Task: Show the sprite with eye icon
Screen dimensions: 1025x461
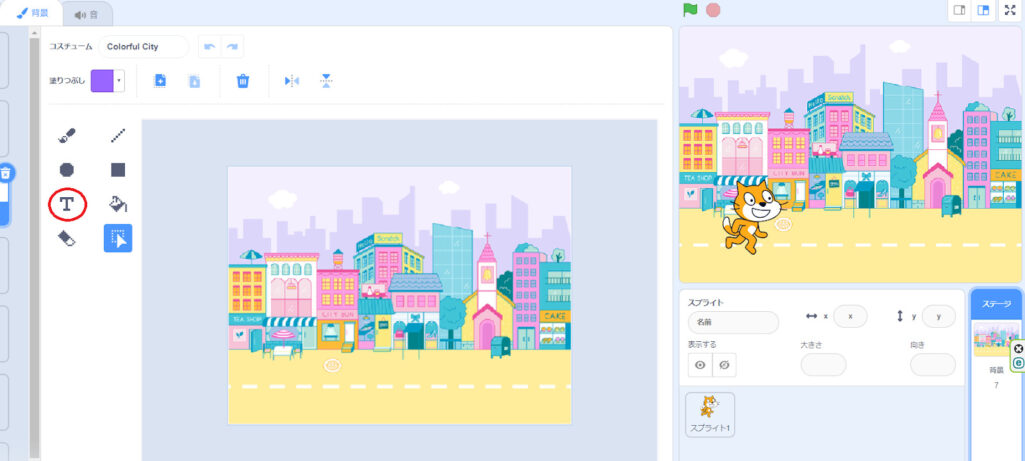Action: [x=700, y=365]
